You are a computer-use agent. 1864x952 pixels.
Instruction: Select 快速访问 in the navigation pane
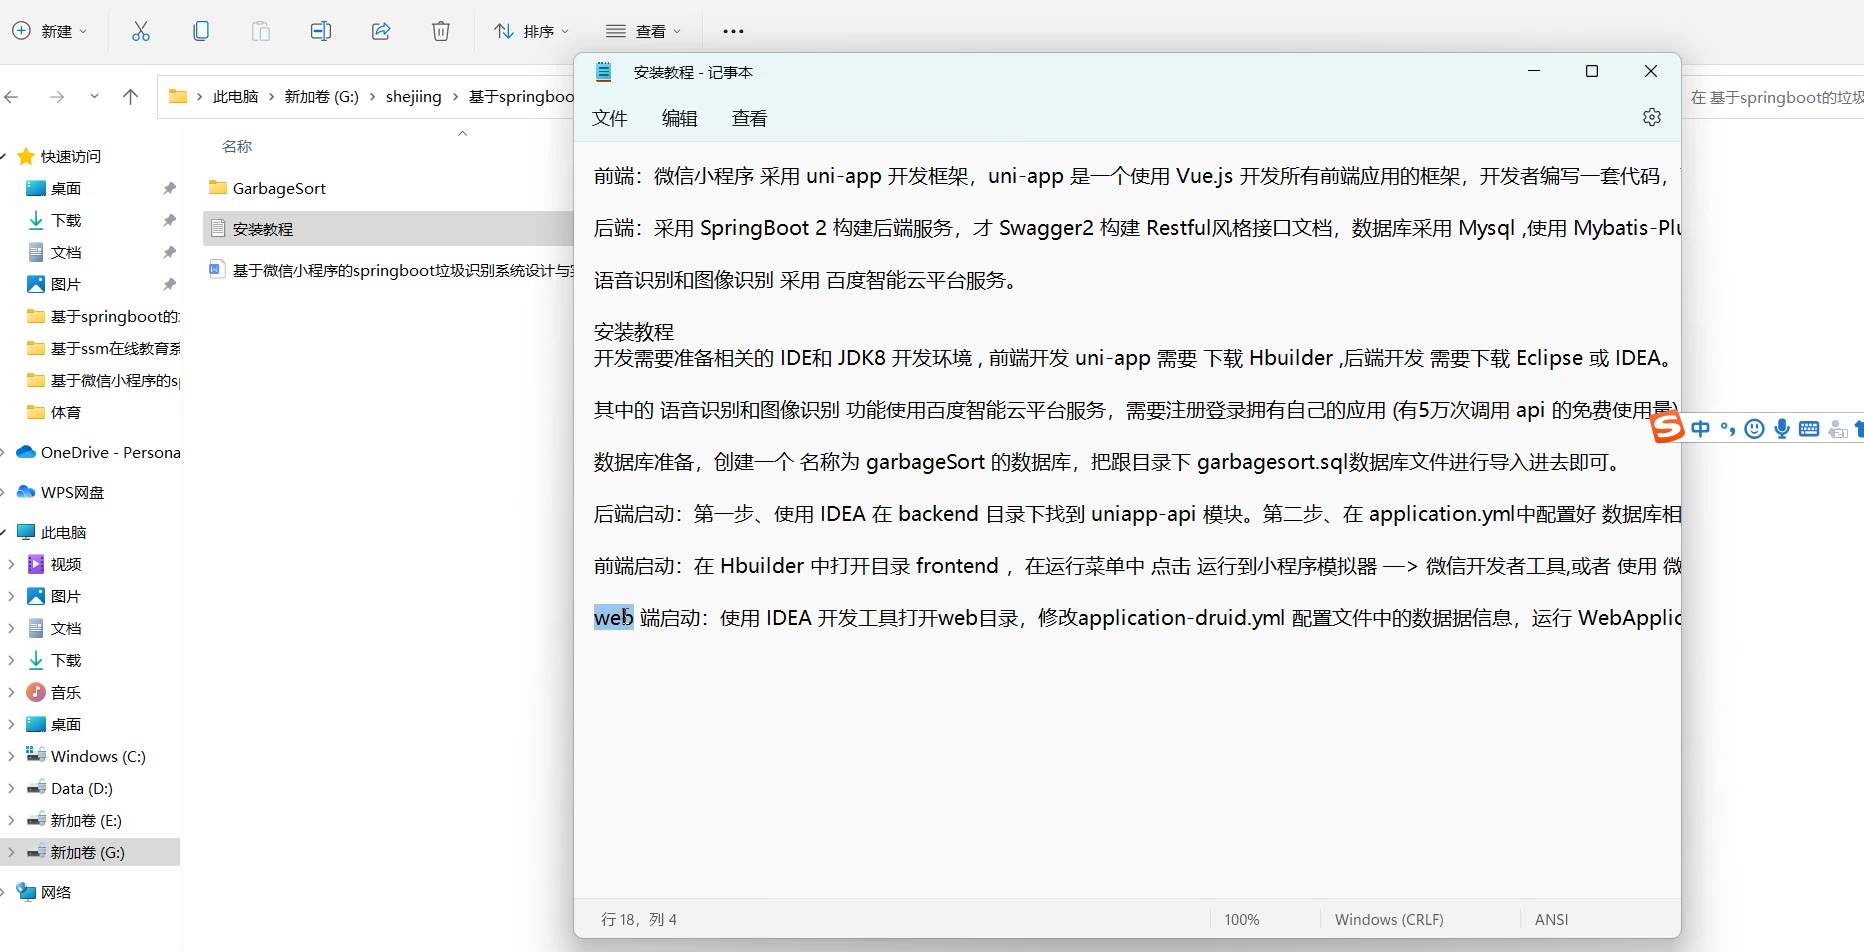71,156
